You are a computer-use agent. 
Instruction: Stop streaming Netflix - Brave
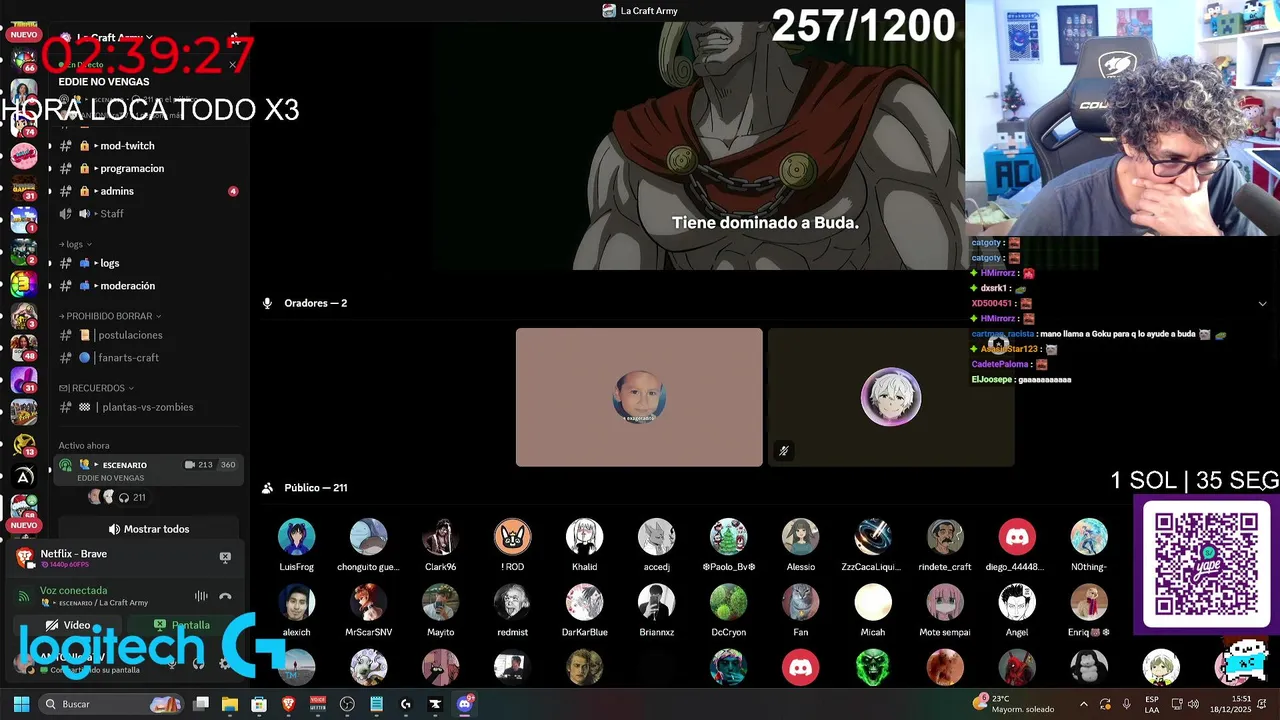coord(225,557)
